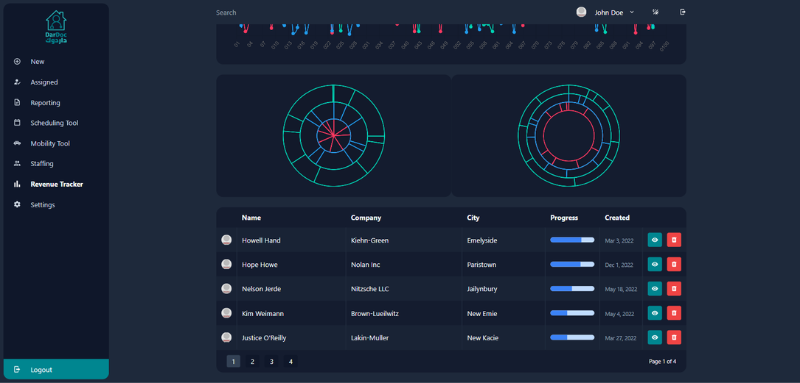Select the Scheduling Tool calendar icon
This screenshot has width=800, height=383.
coord(17,123)
